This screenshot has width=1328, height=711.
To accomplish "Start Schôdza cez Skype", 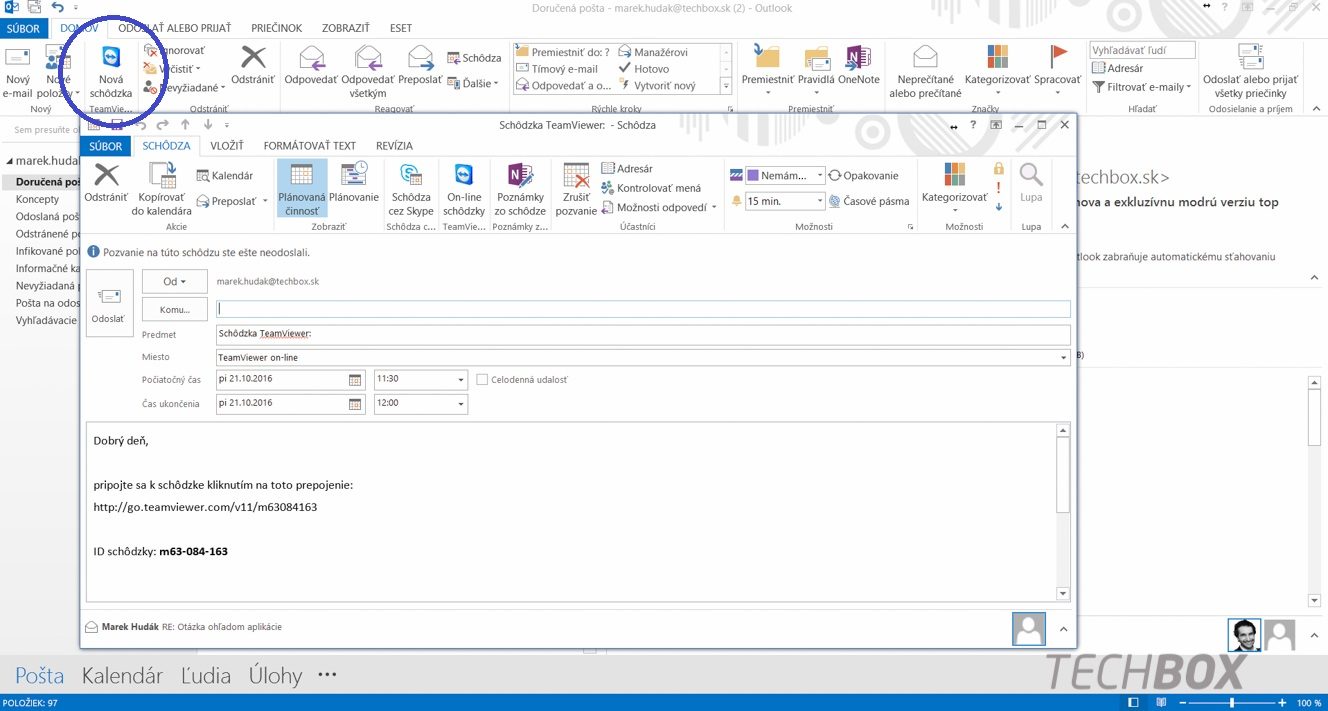I will [x=411, y=189].
